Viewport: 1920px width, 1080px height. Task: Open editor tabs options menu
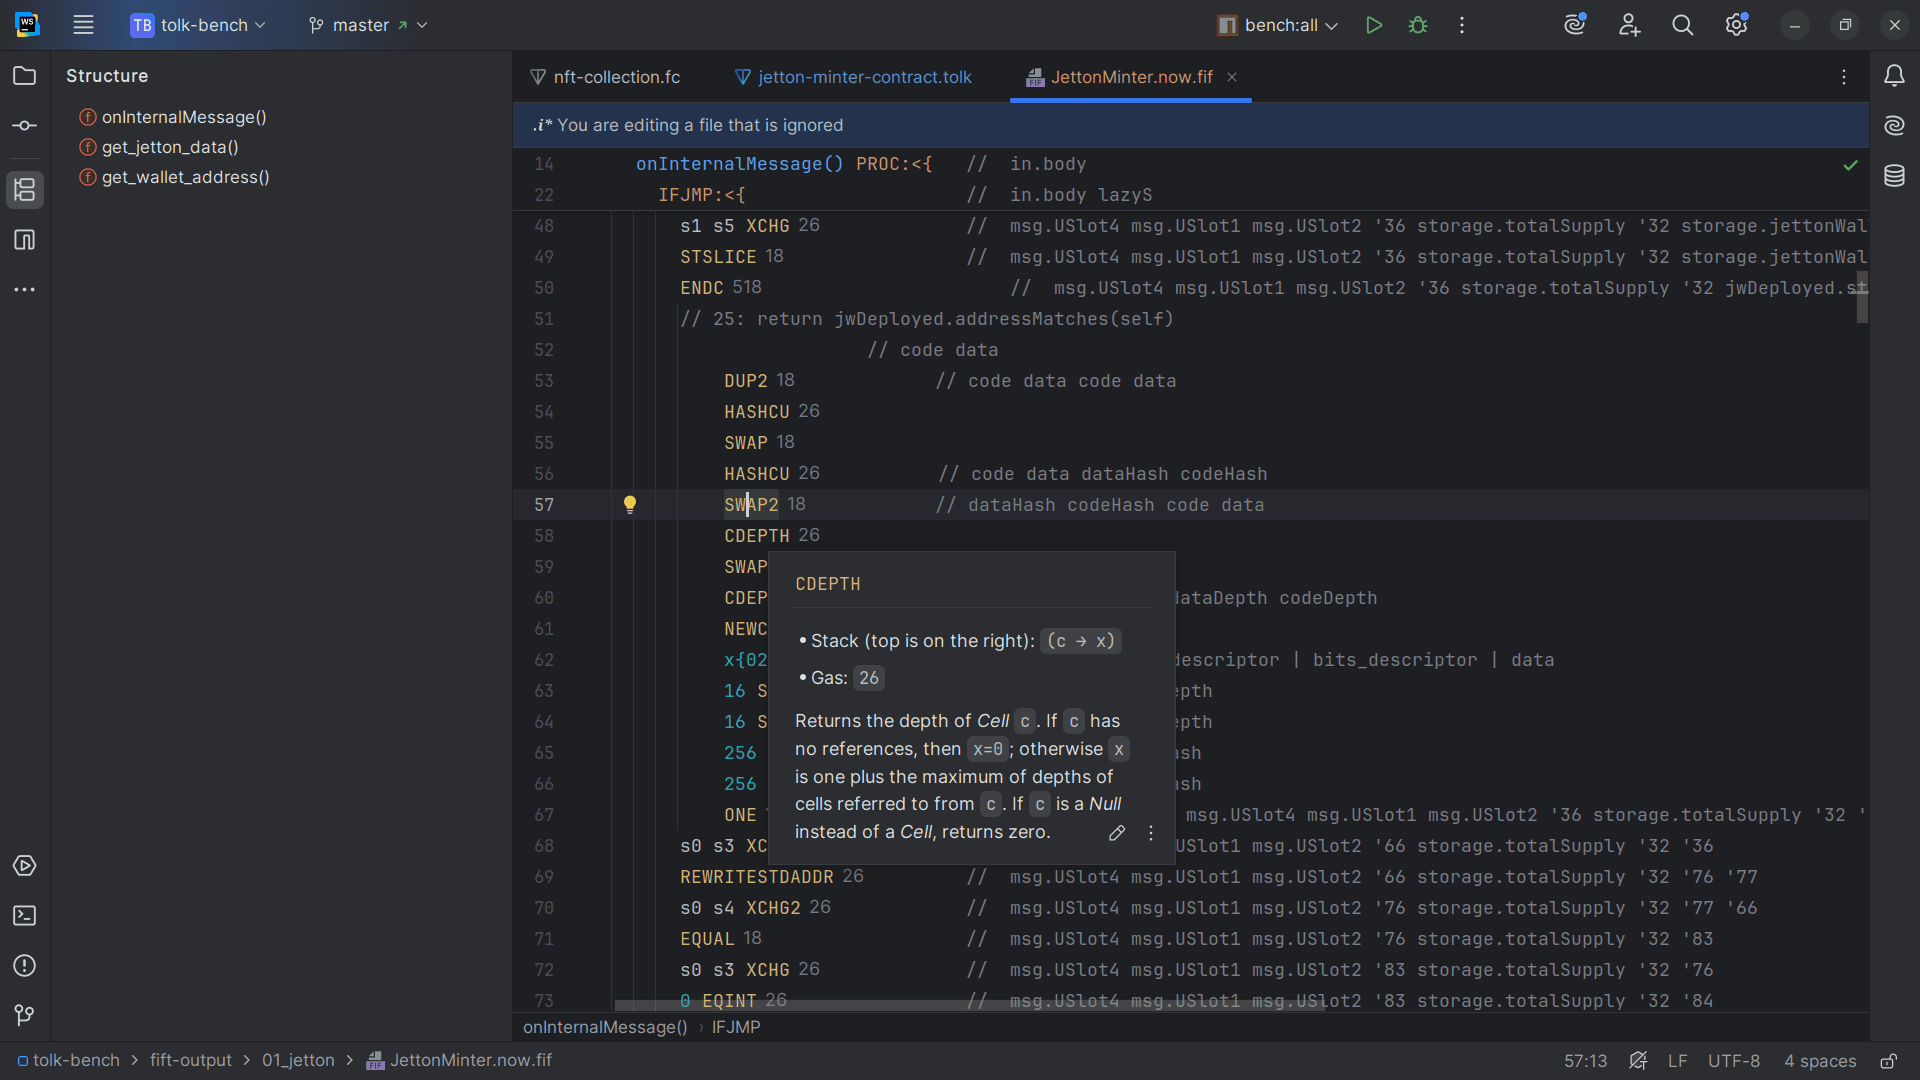(x=1844, y=77)
